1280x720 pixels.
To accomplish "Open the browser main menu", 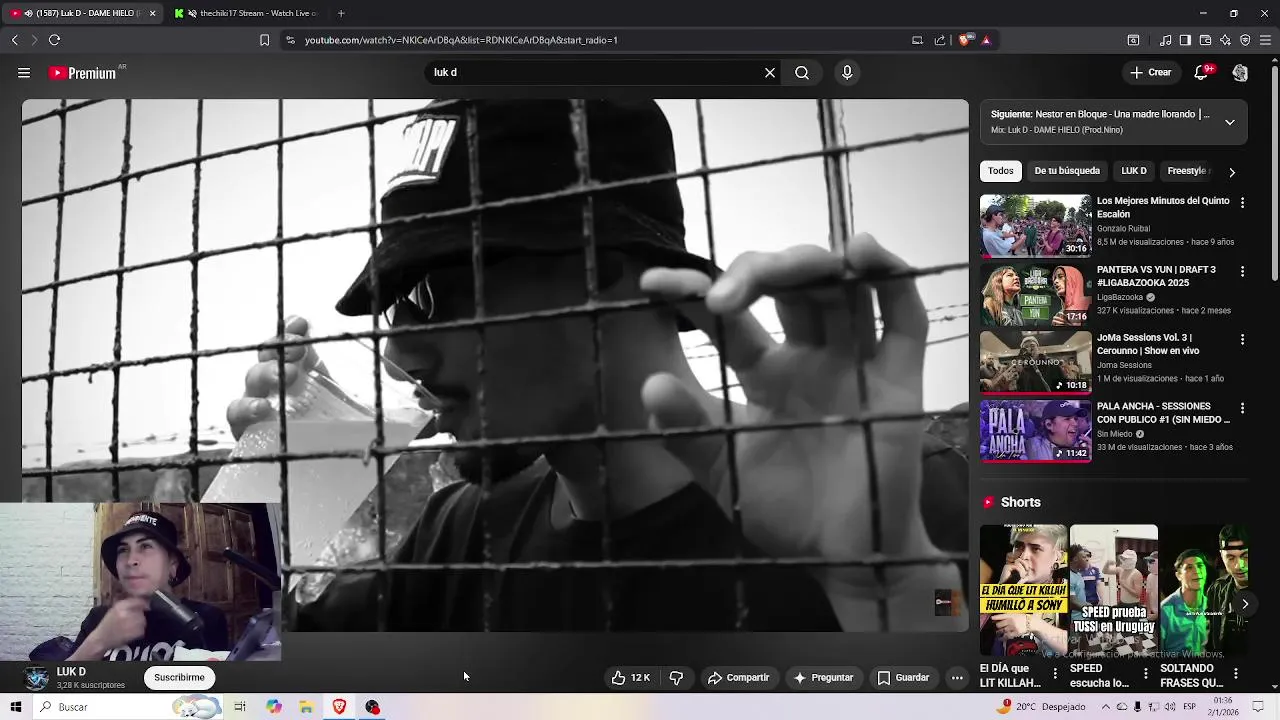I will pyautogui.click(x=1265, y=40).
